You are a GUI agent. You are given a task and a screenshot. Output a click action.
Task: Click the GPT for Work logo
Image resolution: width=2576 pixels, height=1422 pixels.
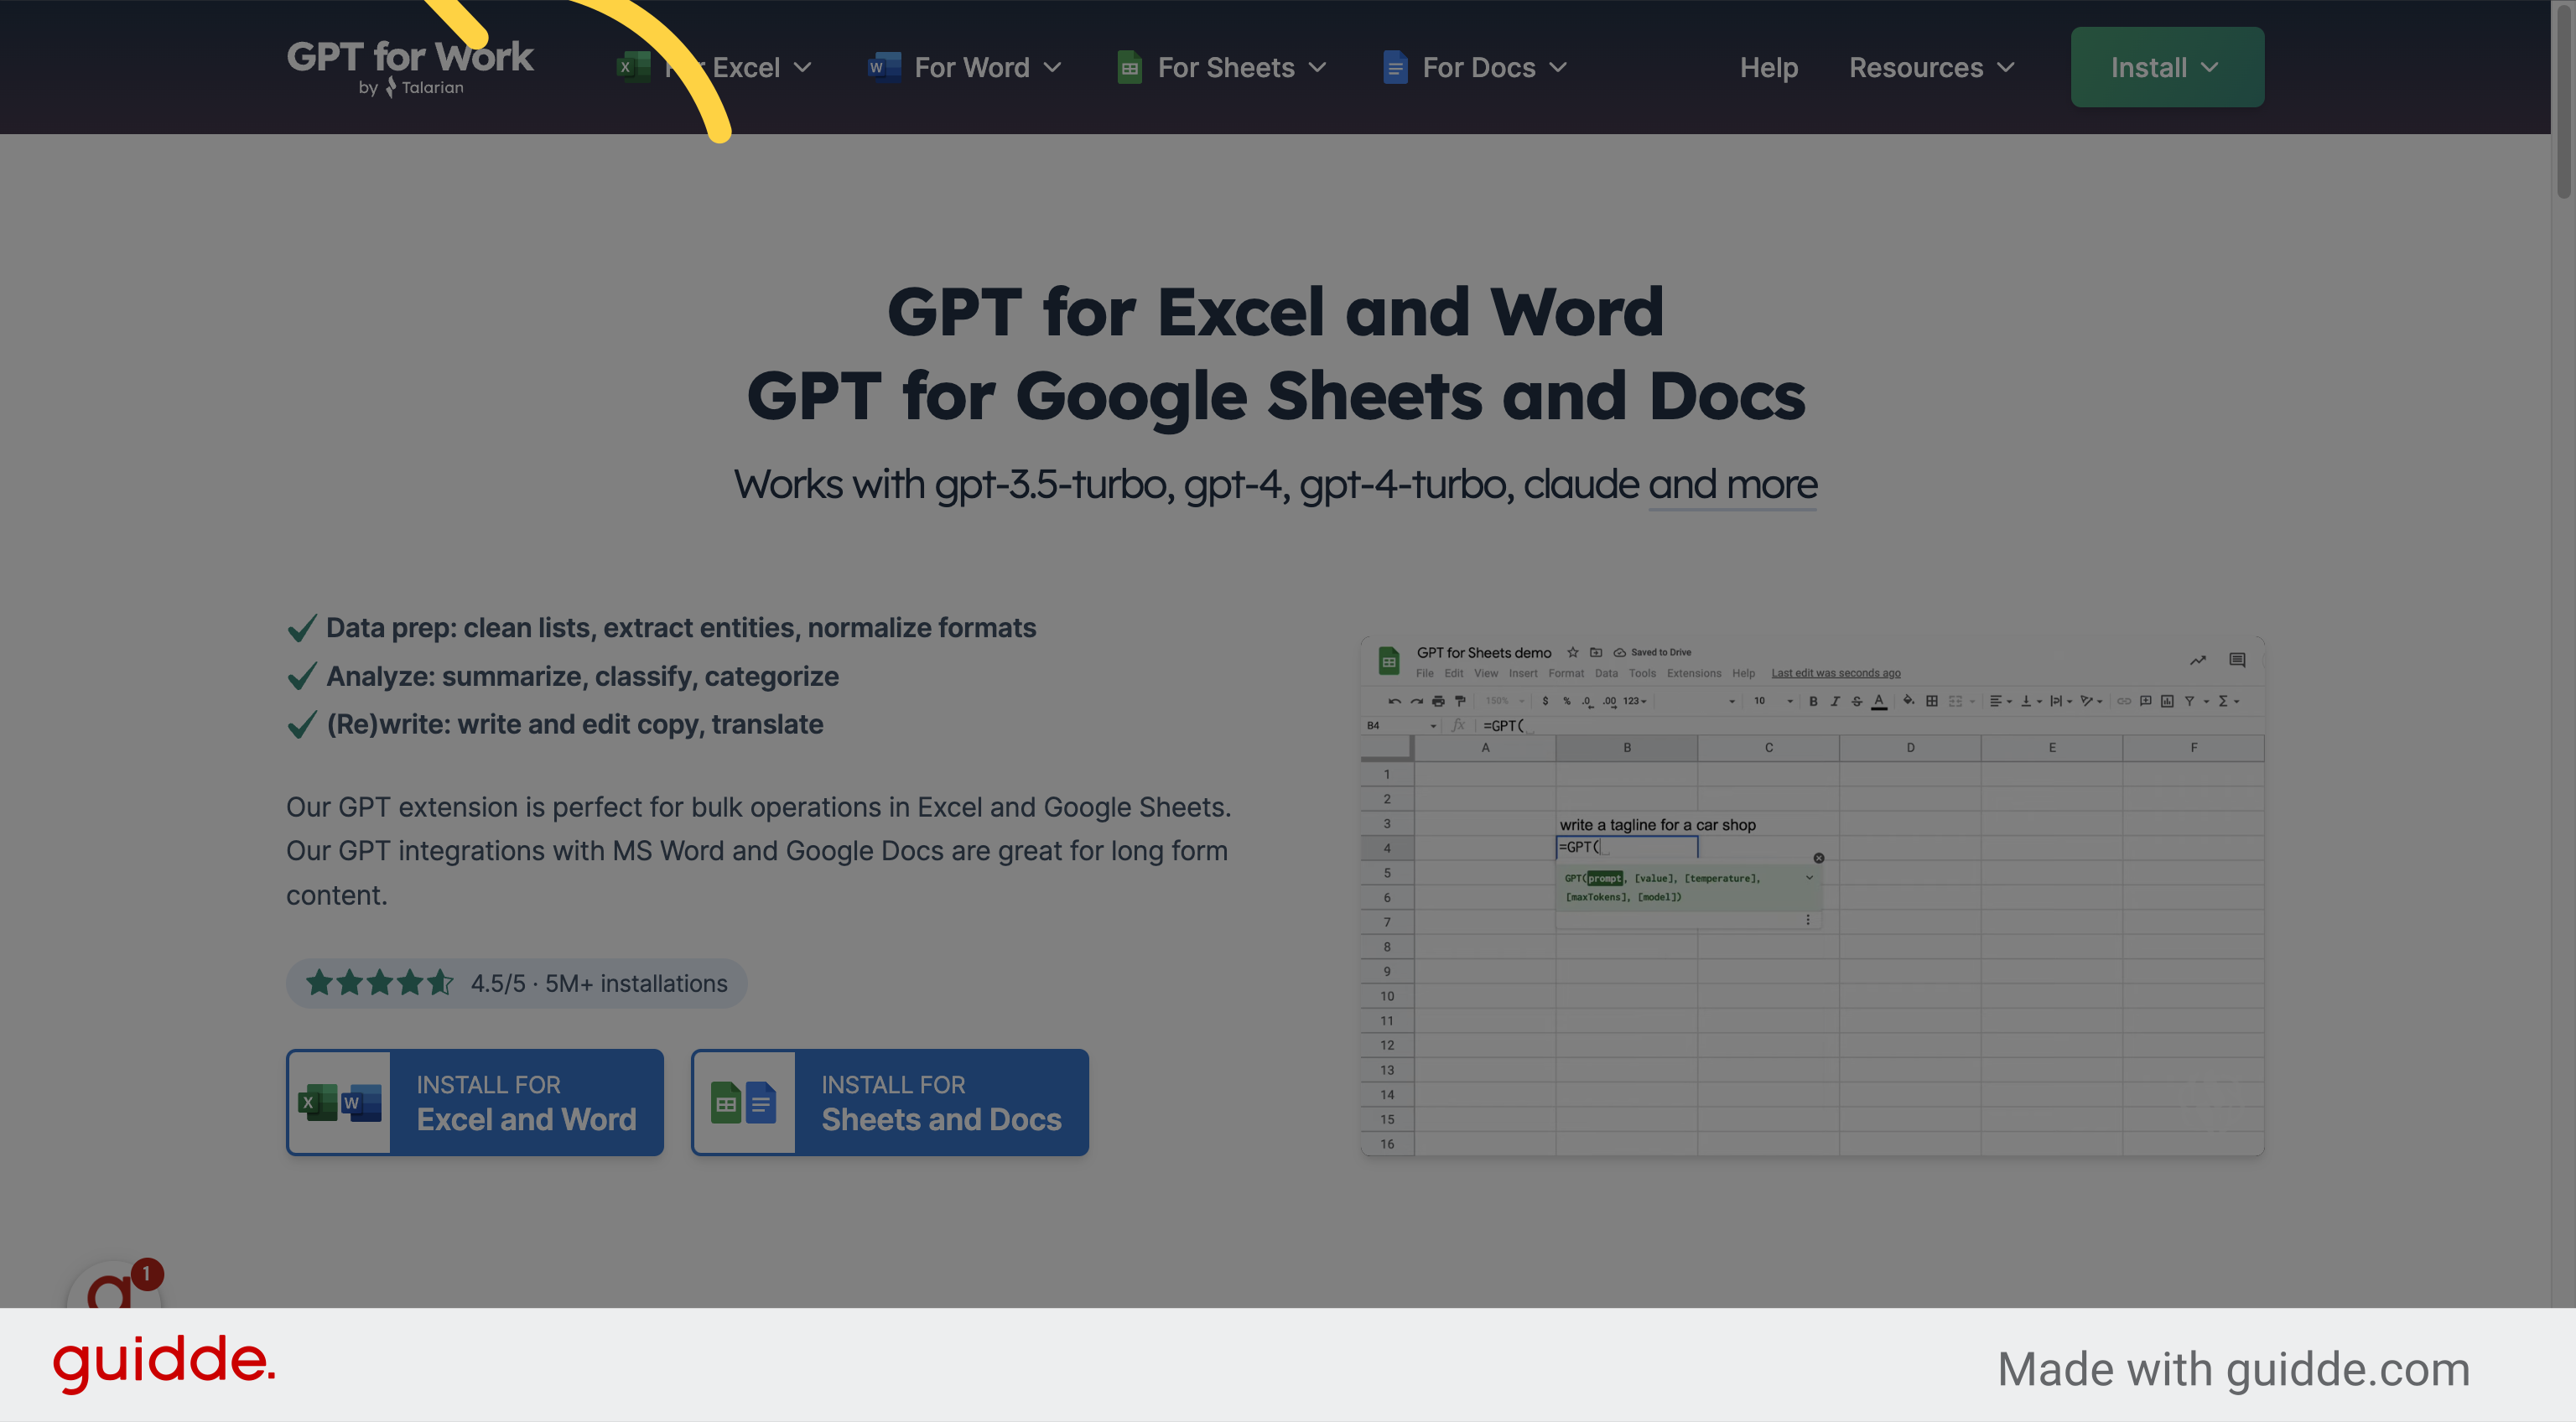(410, 67)
